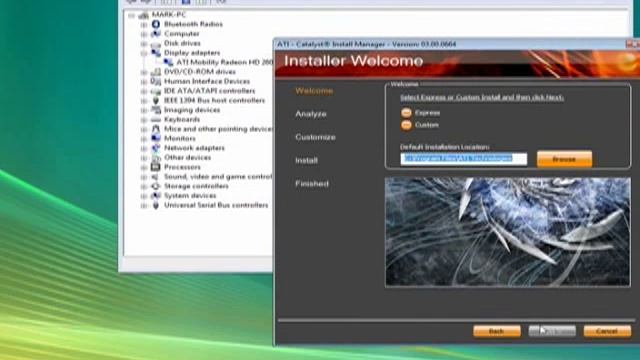Select the 'Storage controllers' tree row

(x=196, y=186)
